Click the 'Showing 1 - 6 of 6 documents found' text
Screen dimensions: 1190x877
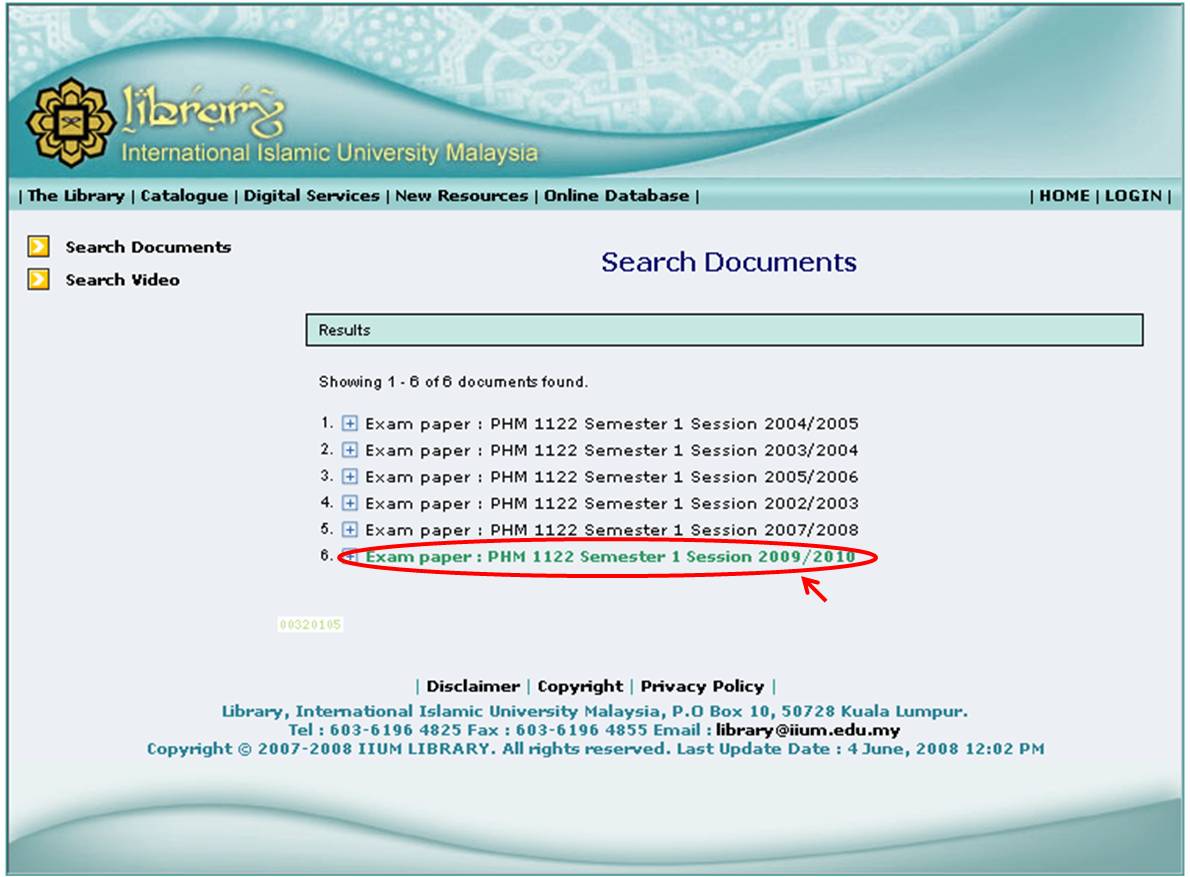[x=453, y=382]
